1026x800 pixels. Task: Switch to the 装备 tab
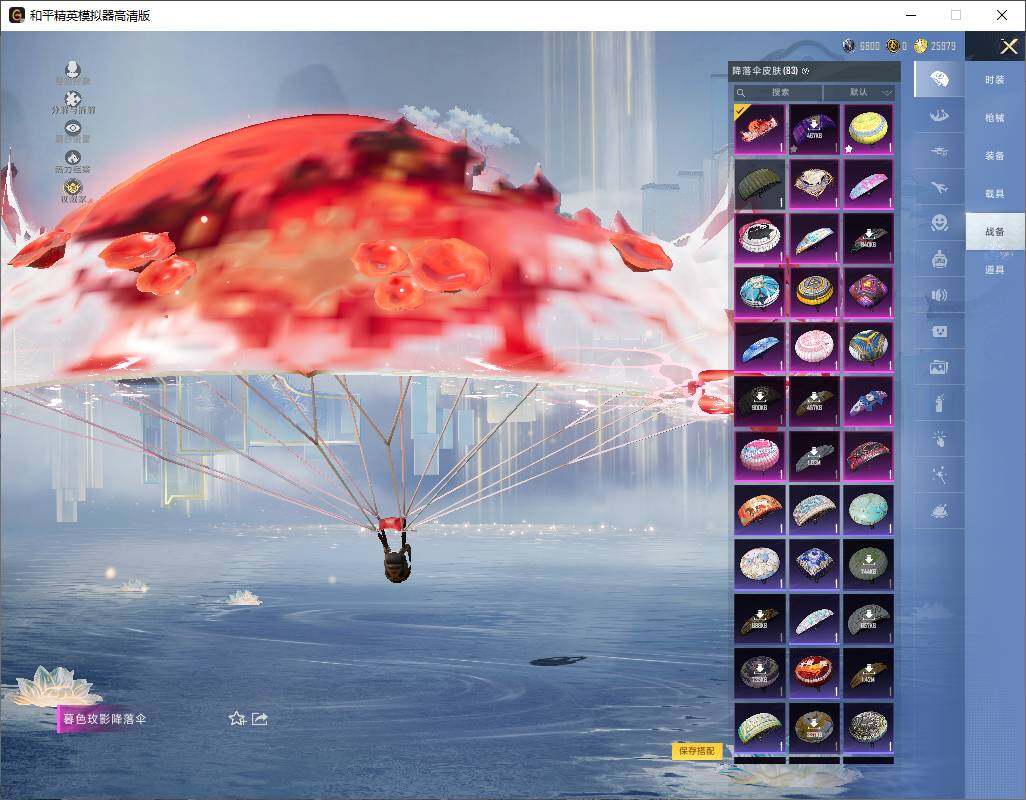coord(995,156)
